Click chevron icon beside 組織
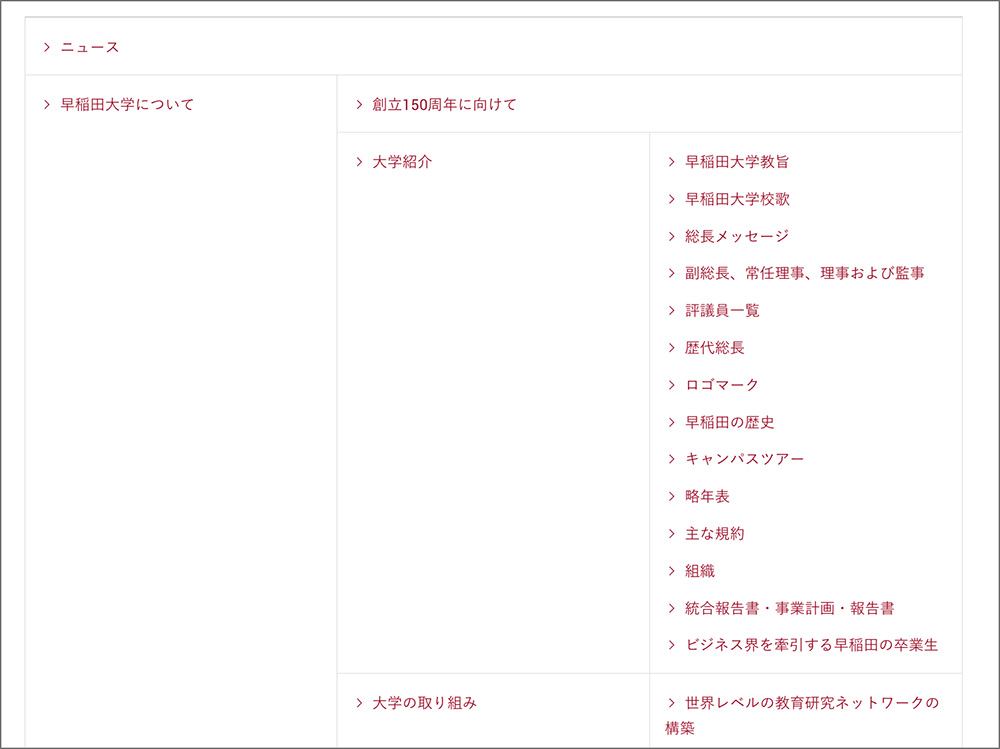This screenshot has height=749, width=1000. [671, 571]
